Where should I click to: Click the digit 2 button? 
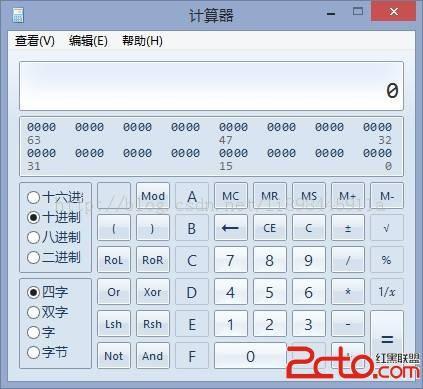270,324
